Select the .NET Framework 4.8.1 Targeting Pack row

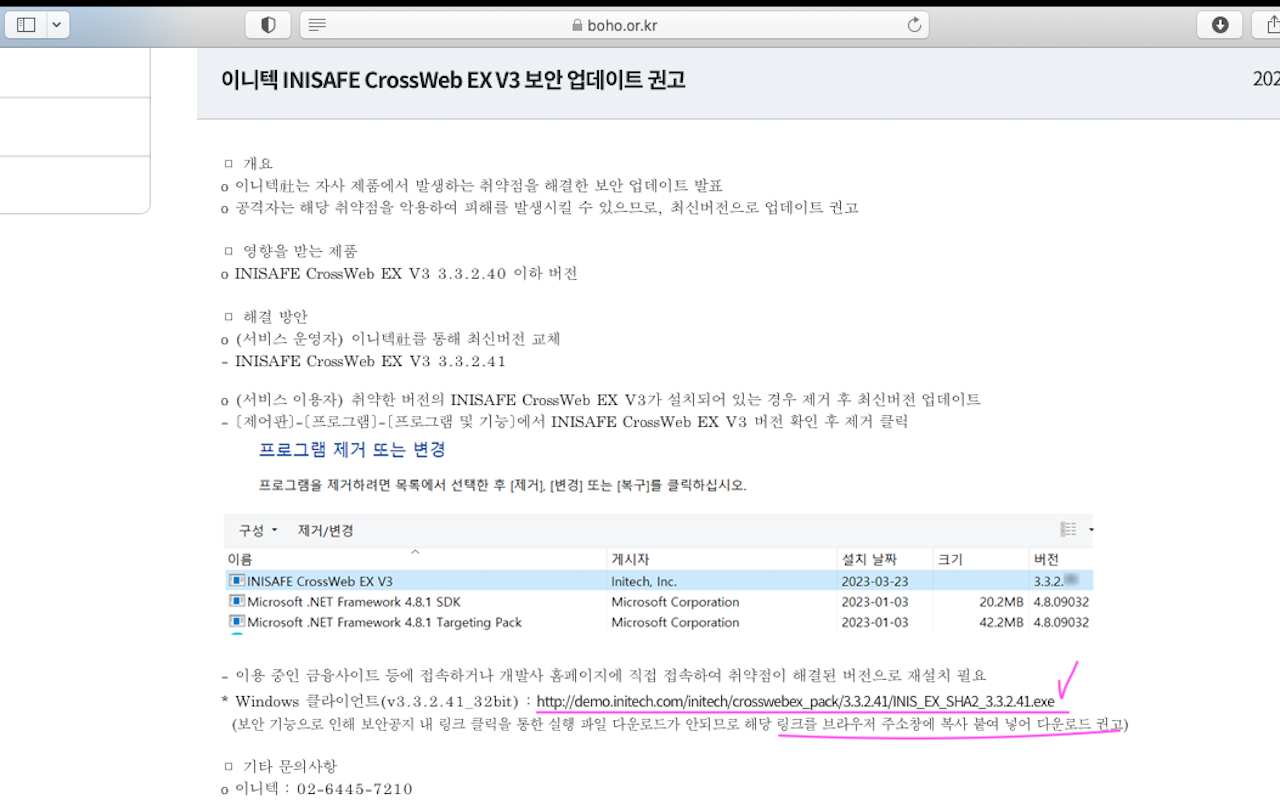pyautogui.click(x=659, y=622)
